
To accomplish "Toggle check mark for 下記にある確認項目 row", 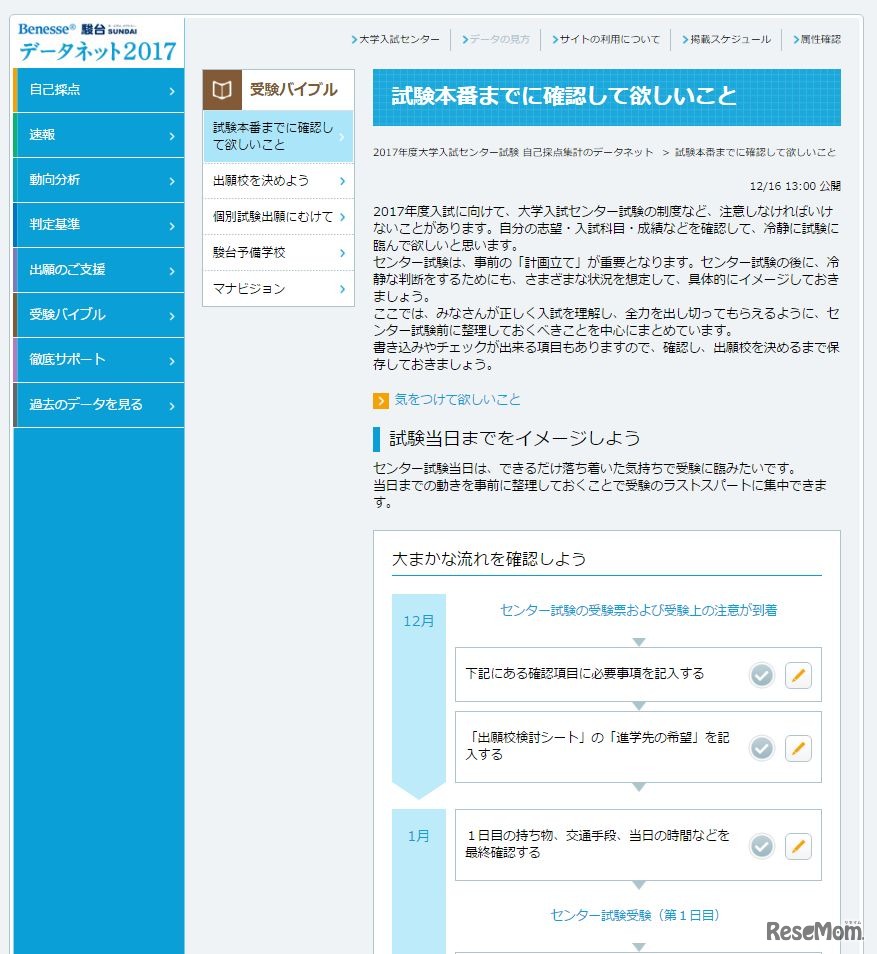I will point(761,675).
